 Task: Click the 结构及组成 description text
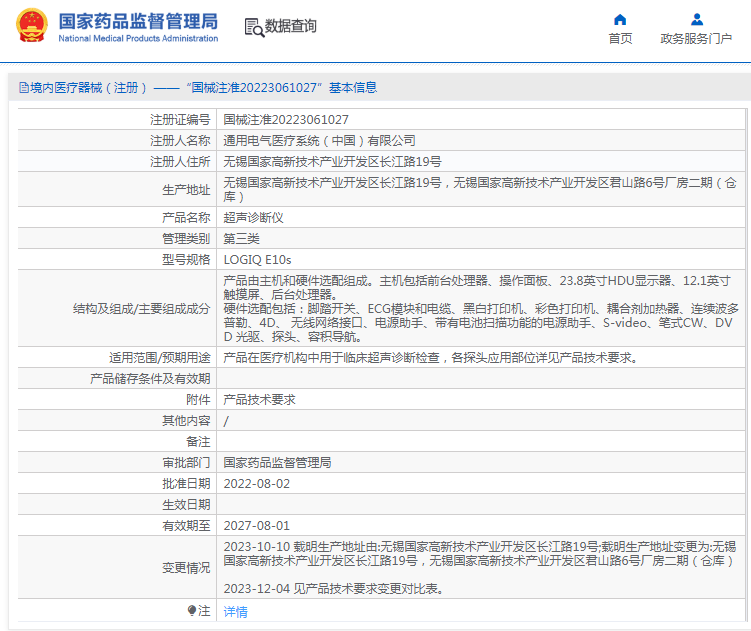[x=481, y=309]
